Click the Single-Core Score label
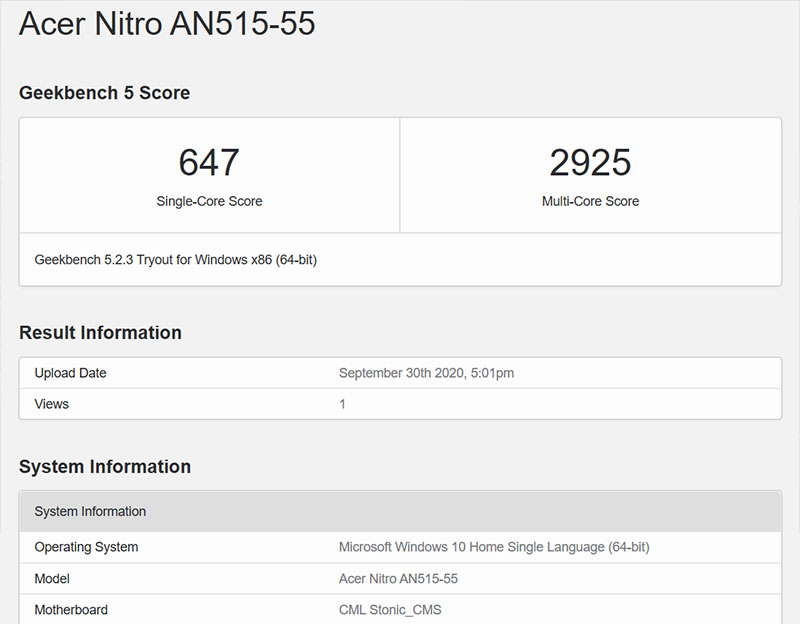 [208, 201]
